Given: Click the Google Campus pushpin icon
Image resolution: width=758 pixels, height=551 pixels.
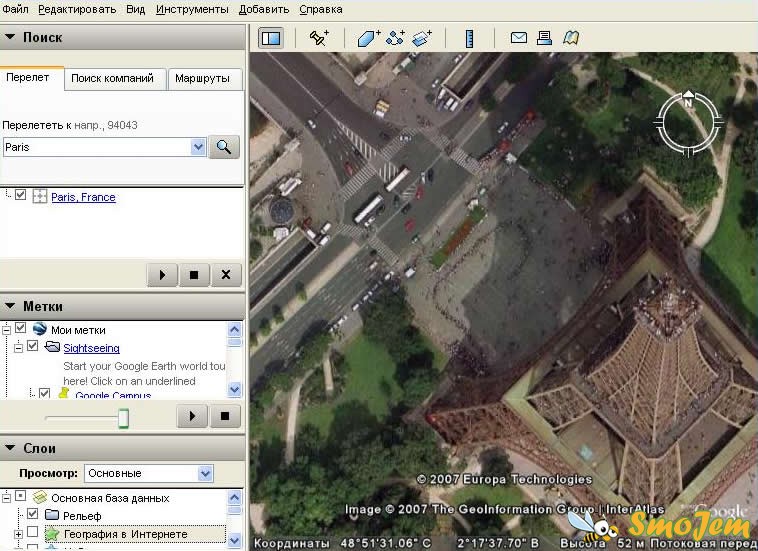Looking at the screenshot, I should (64, 393).
